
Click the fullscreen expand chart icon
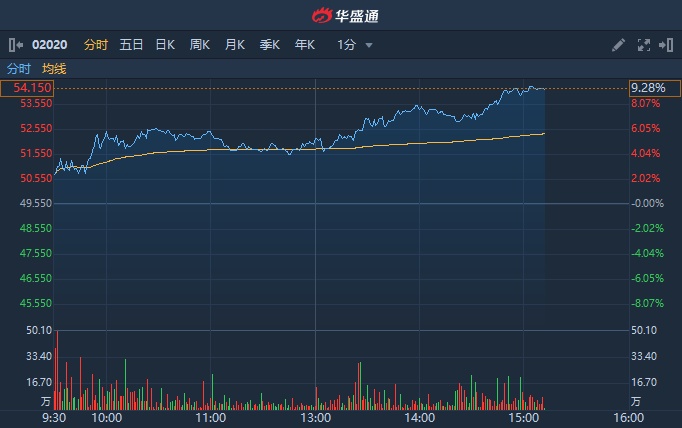tap(643, 45)
